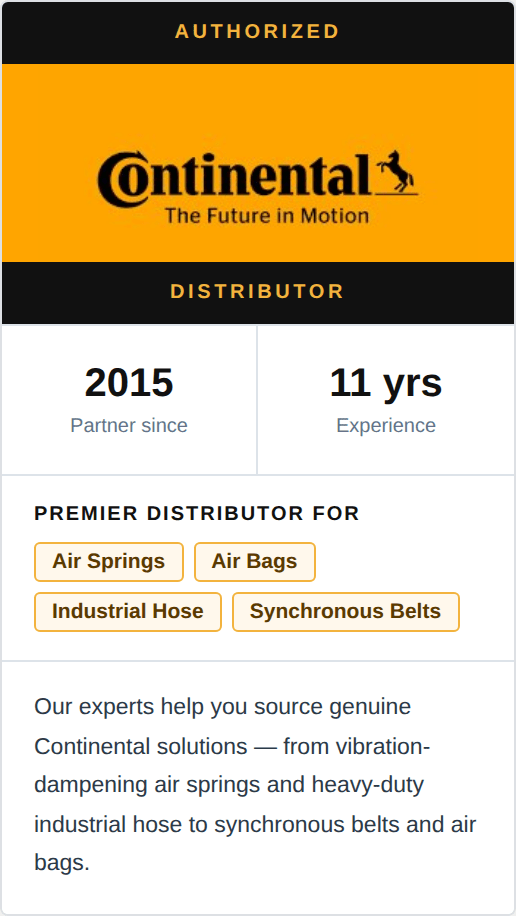
Task: Click the DISTRIBUTOR banner text
Action: point(257,292)
